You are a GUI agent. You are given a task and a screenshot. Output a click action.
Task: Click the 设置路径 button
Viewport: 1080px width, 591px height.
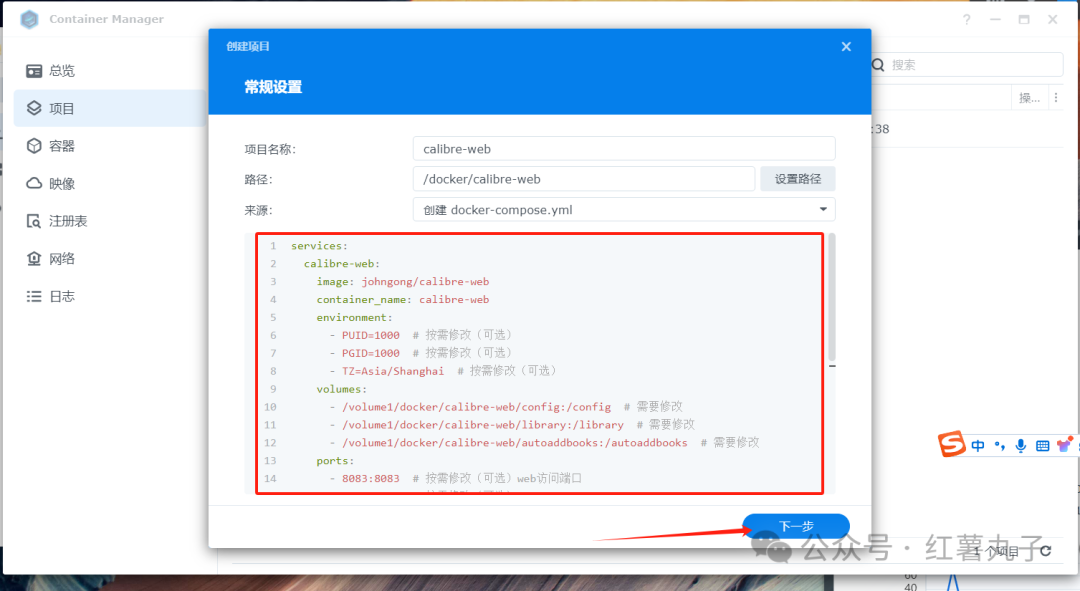tap(798, 179)
